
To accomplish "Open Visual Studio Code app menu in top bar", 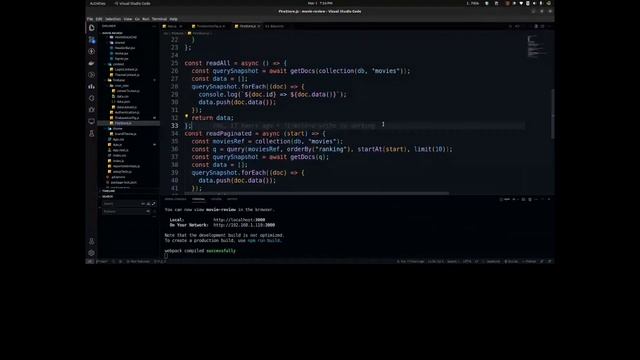I will pos(132,3).
